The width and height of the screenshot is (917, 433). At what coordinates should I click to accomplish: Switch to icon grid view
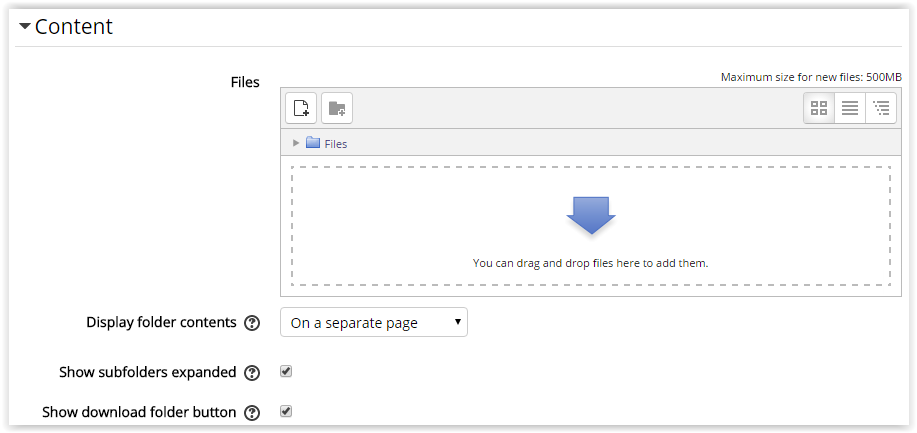tap(819, 108)
